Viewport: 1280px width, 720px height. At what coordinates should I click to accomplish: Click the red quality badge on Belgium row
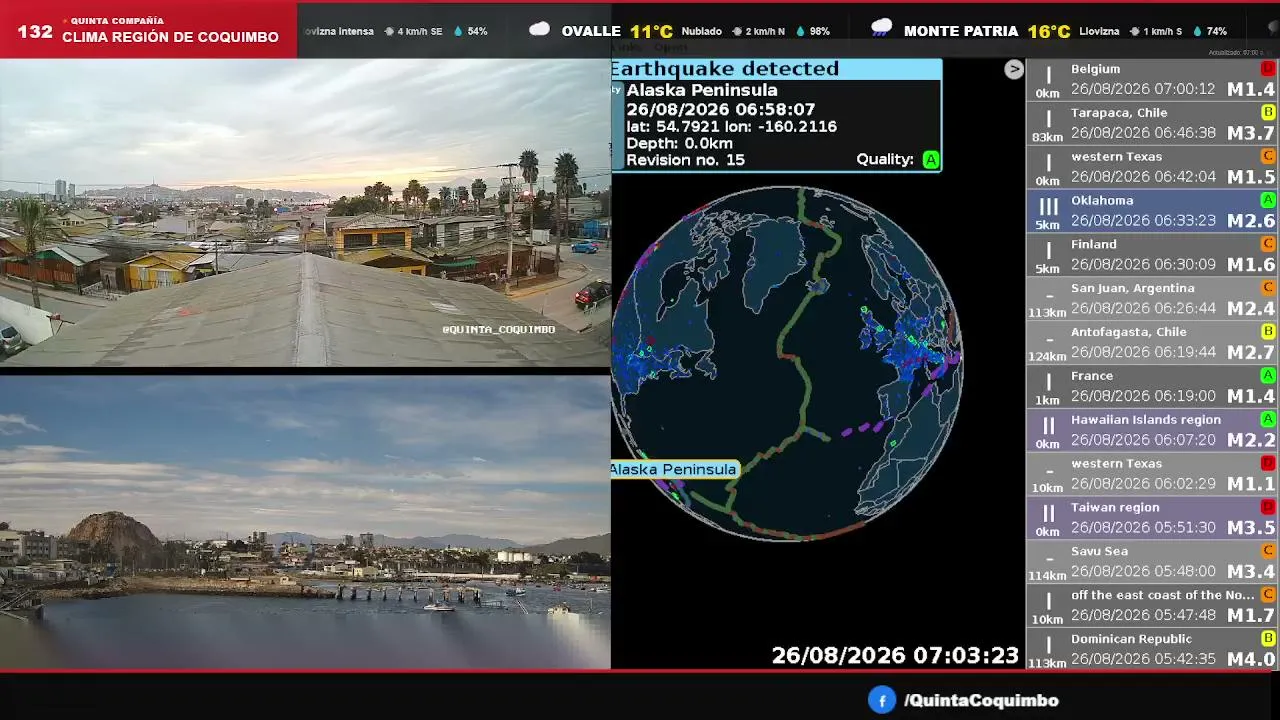(1268, 68)
